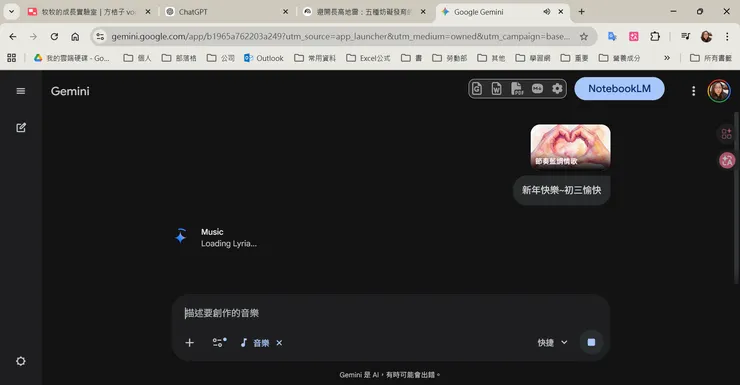Open the 部落格 bookmark folder
The height and width of the screenshot is (385, 740).
tap(179, 58)
